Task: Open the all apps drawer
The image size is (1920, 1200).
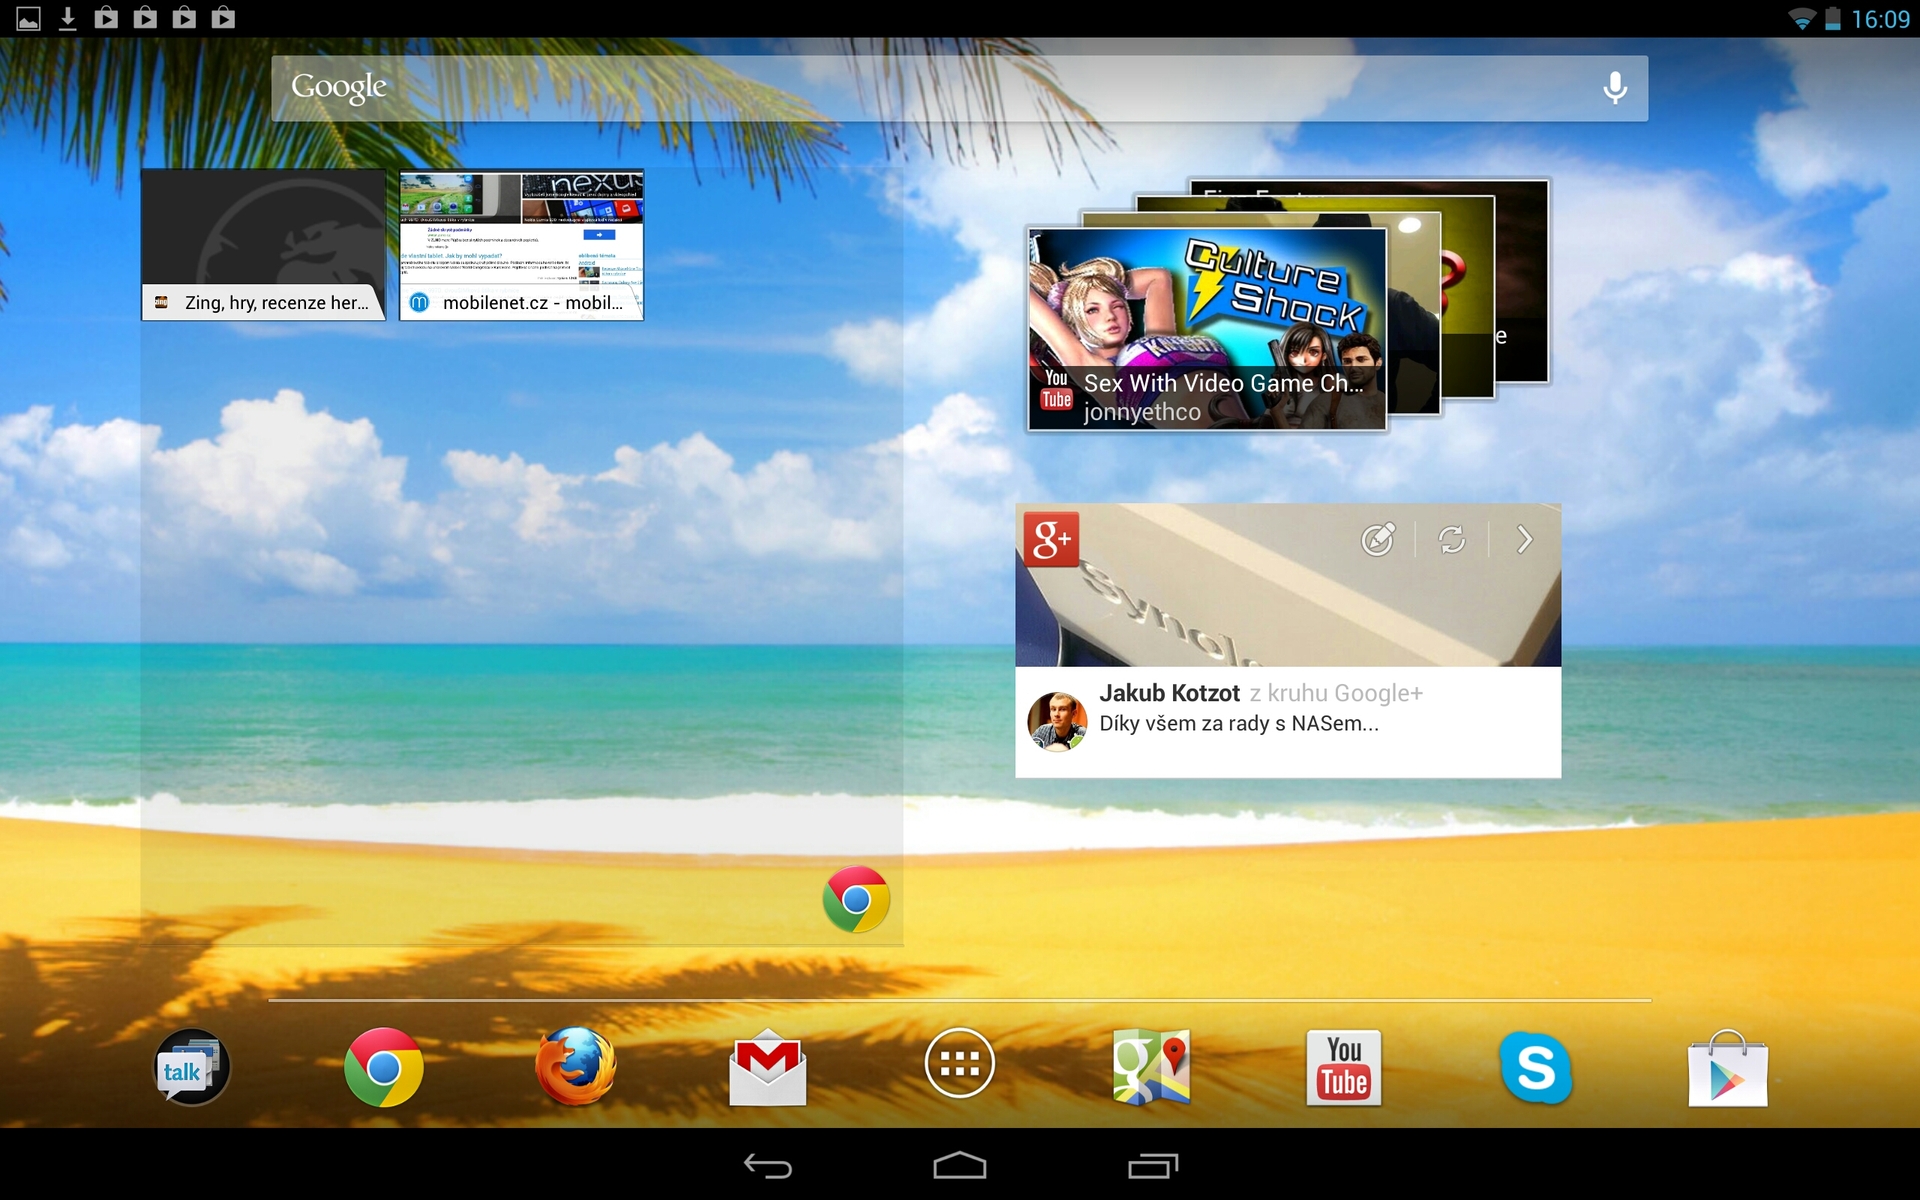Action: tap(960, 1063)
